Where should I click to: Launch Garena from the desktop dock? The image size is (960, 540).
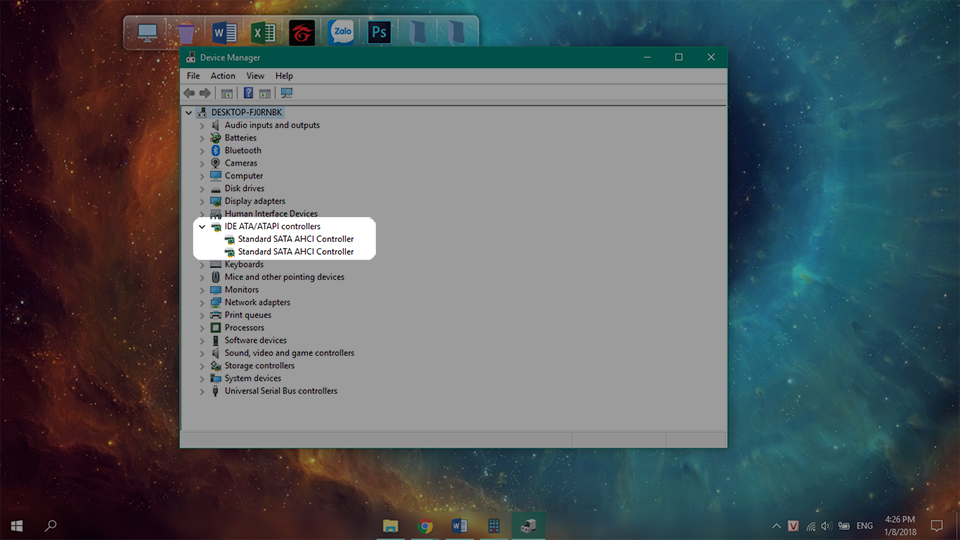pos(302,32)
